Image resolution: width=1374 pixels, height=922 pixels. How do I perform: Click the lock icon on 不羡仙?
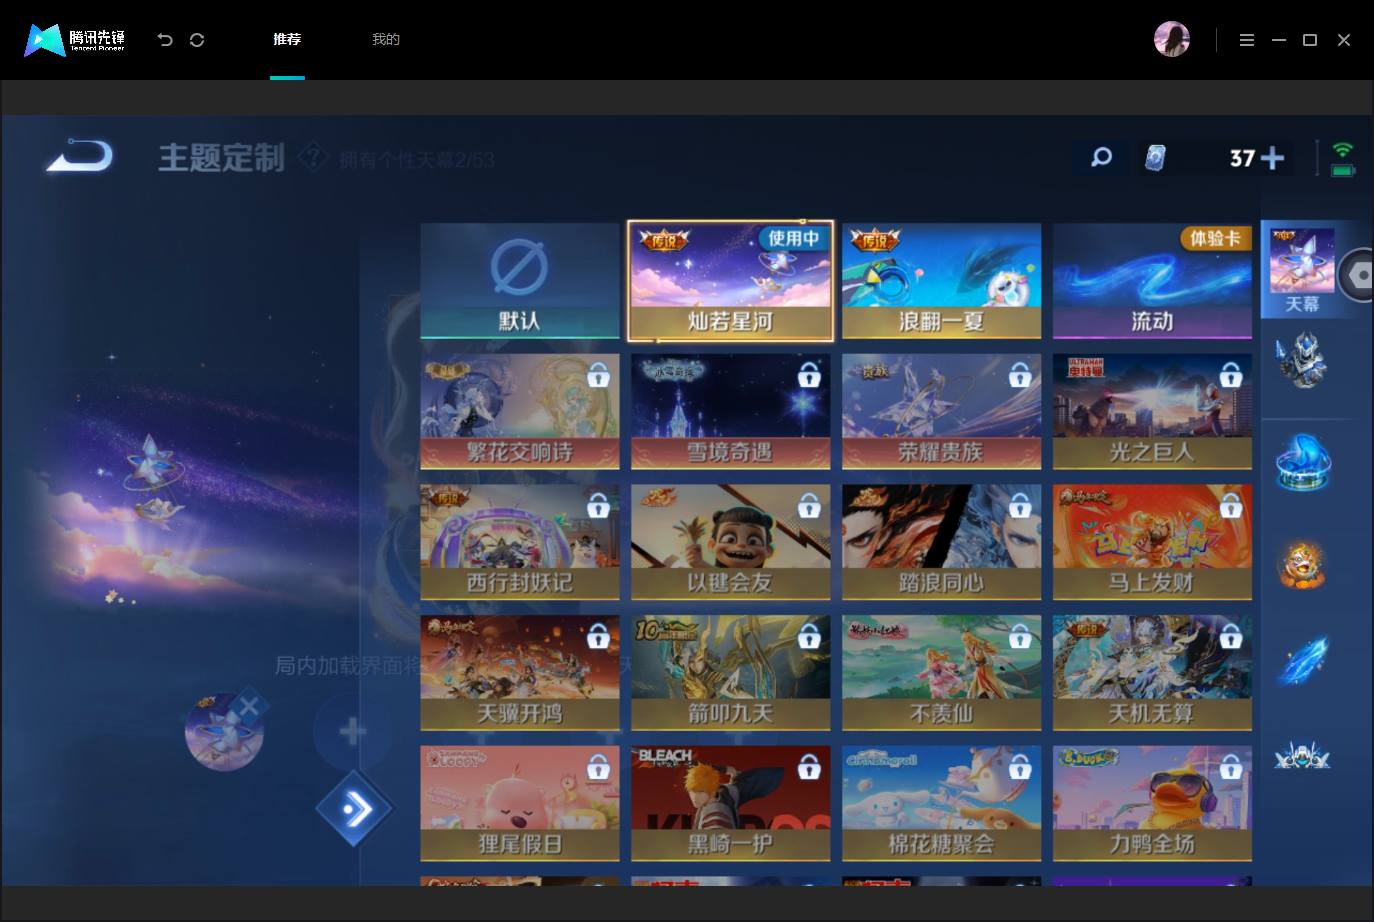[x=1020, y=636]
